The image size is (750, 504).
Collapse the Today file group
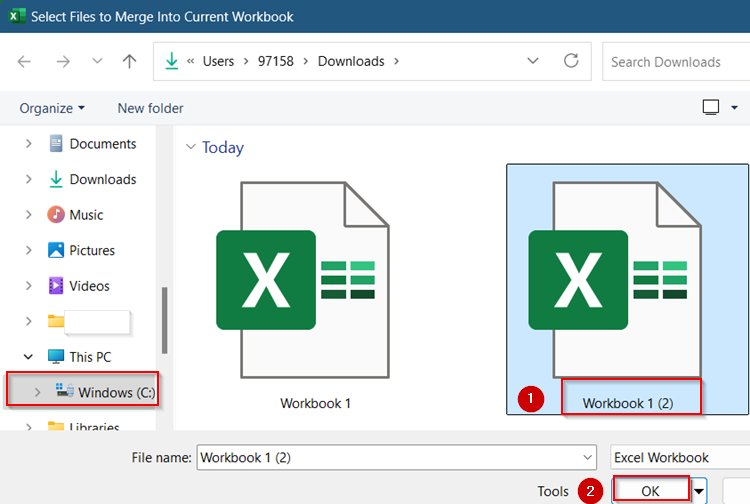coord(190,146)
